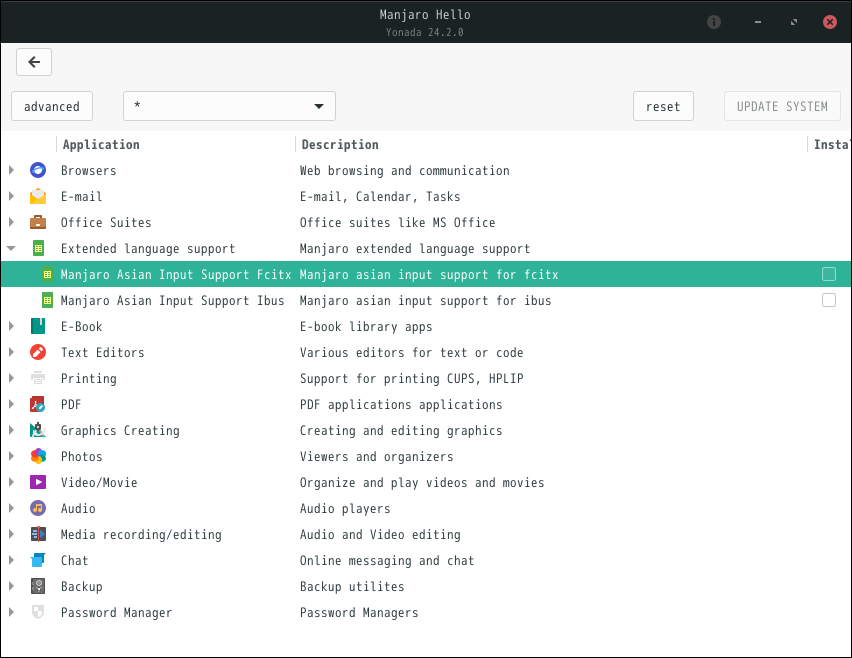The height and width of the screenshot is (658, 852).
Task: Click the E-Book category icon
Action: point(38,326)
